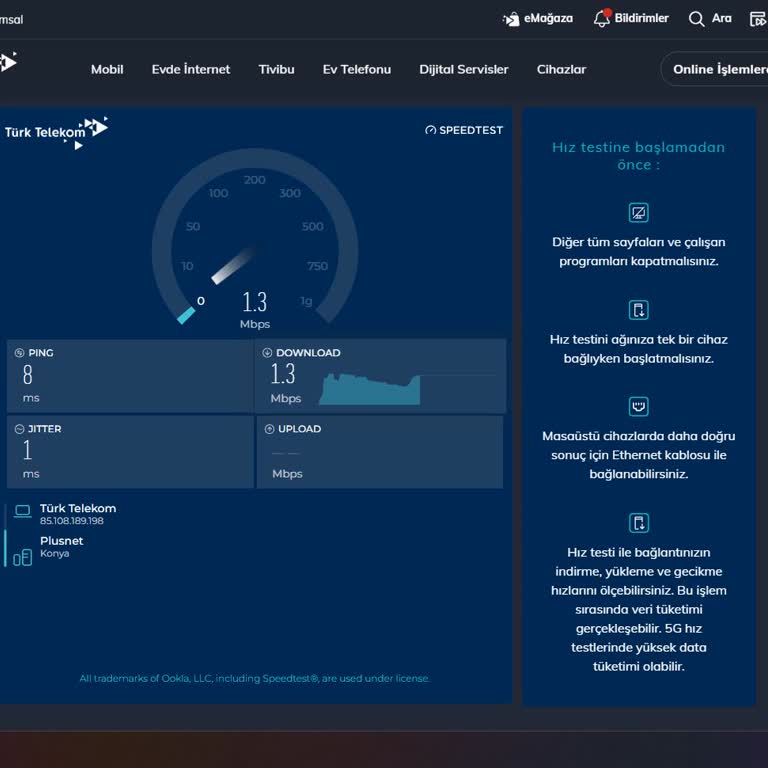The width and height of the screenshot is (768, 768).
Task: Click the speedometer gauge needle
Action: tap(234, 265)
